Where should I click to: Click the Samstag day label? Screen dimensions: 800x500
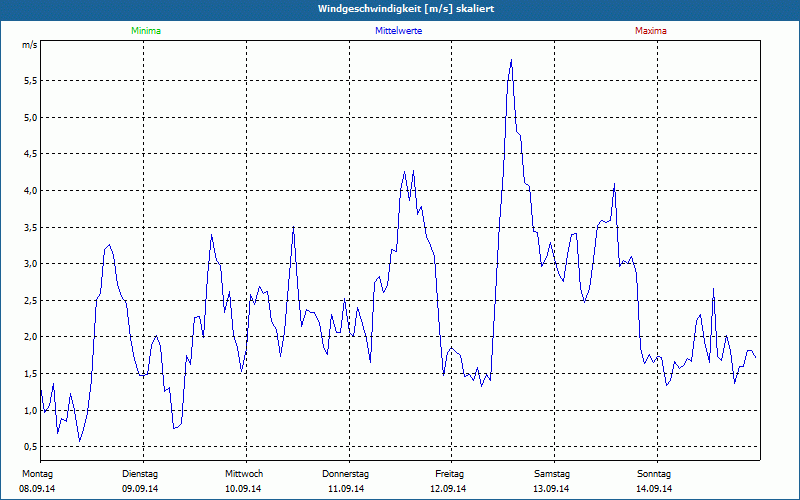552,474
